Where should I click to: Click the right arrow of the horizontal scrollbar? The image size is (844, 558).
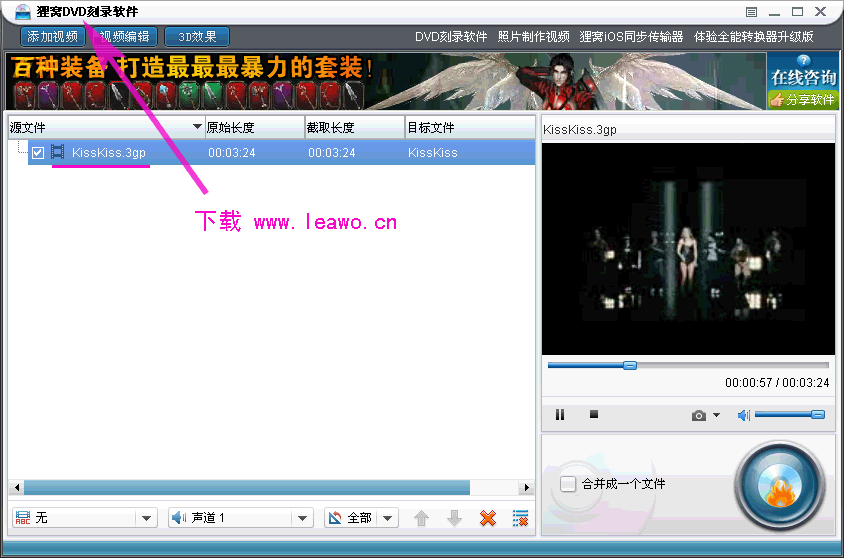pyautogui.click(x=526, y=488)
